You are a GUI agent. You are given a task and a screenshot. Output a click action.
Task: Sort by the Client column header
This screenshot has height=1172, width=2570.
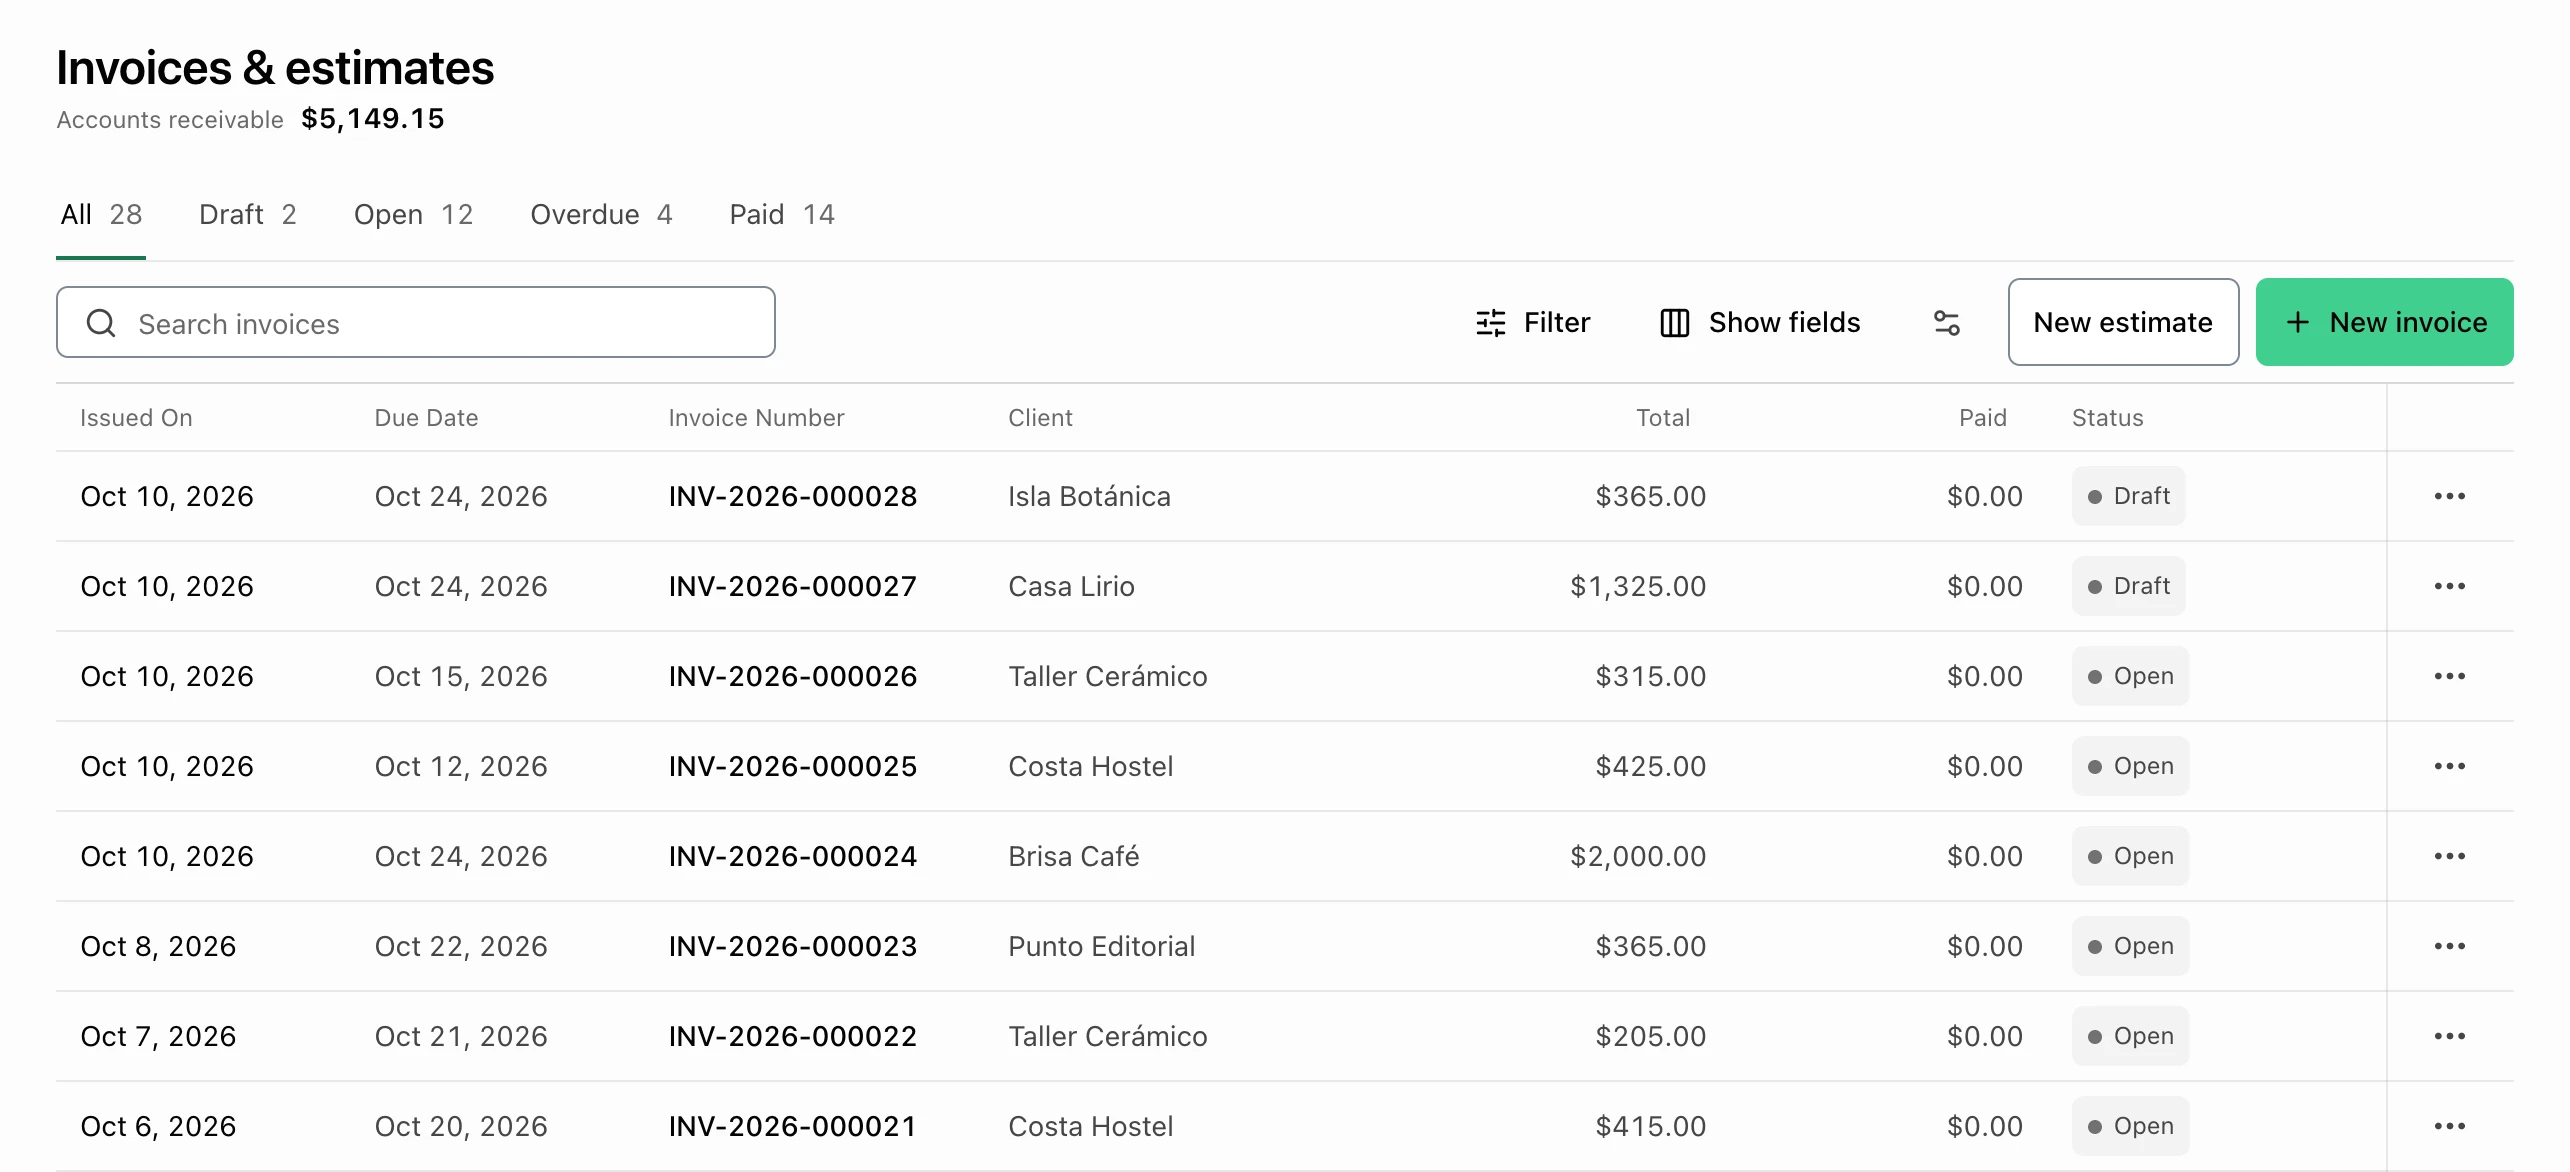coord(1040,418)
